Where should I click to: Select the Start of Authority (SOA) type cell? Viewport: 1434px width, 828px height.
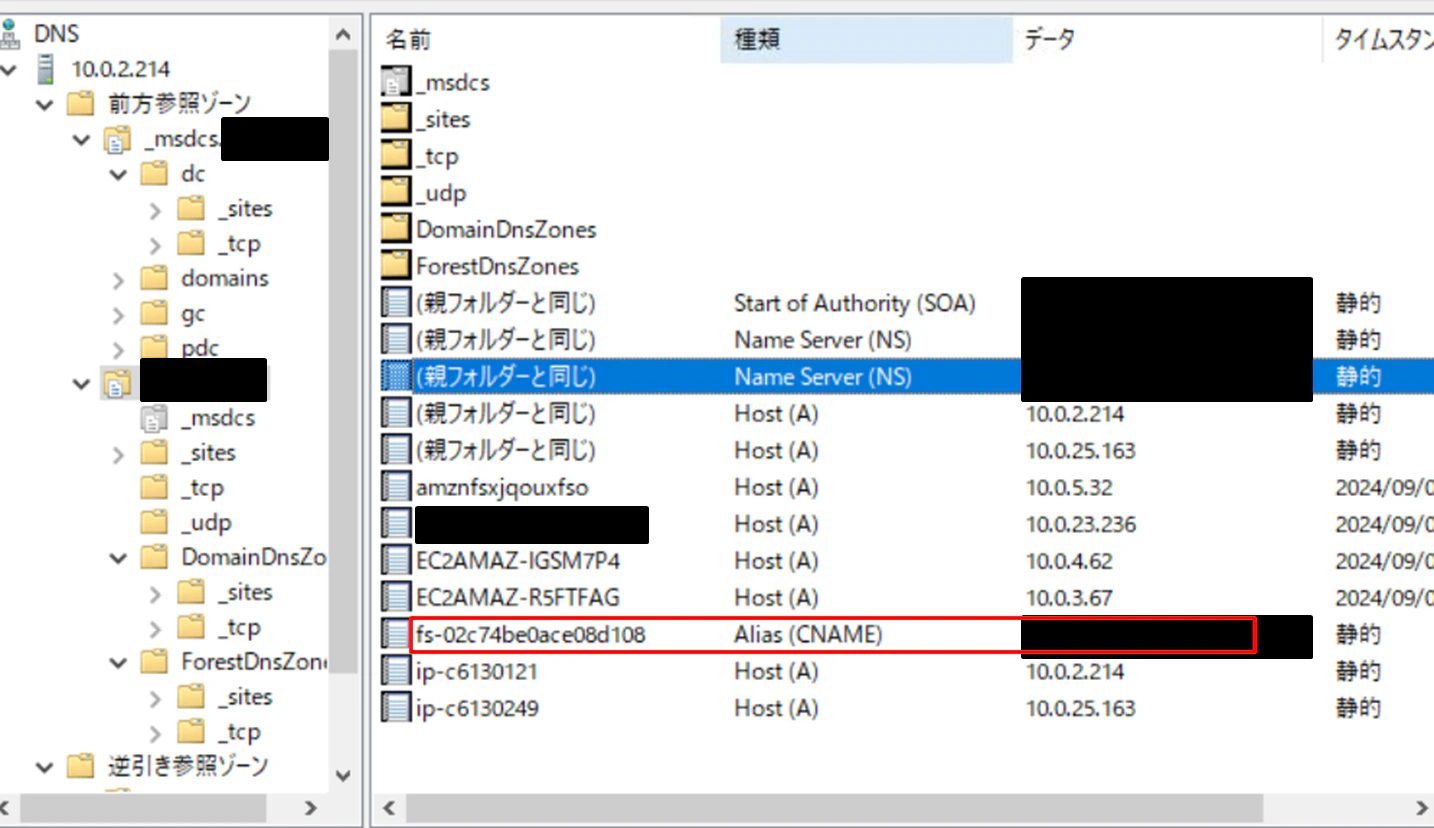coord(854,303)
